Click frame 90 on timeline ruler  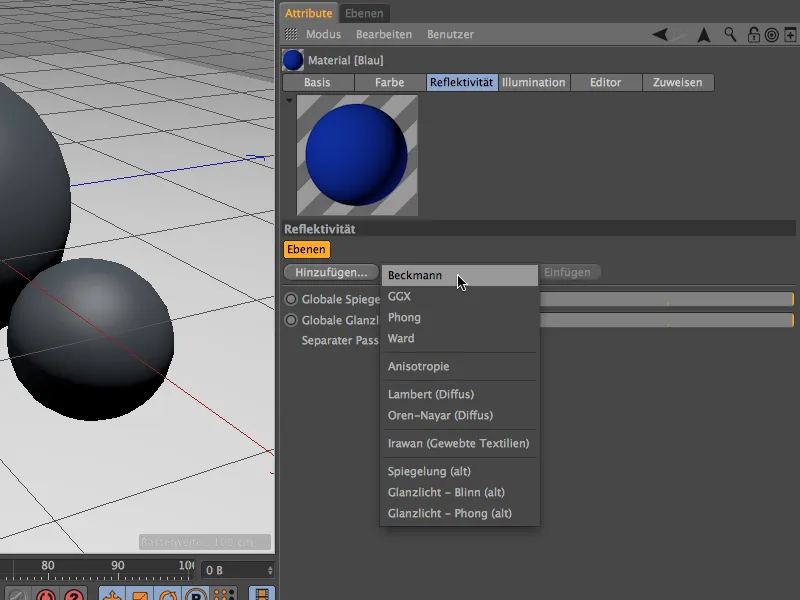118,565
